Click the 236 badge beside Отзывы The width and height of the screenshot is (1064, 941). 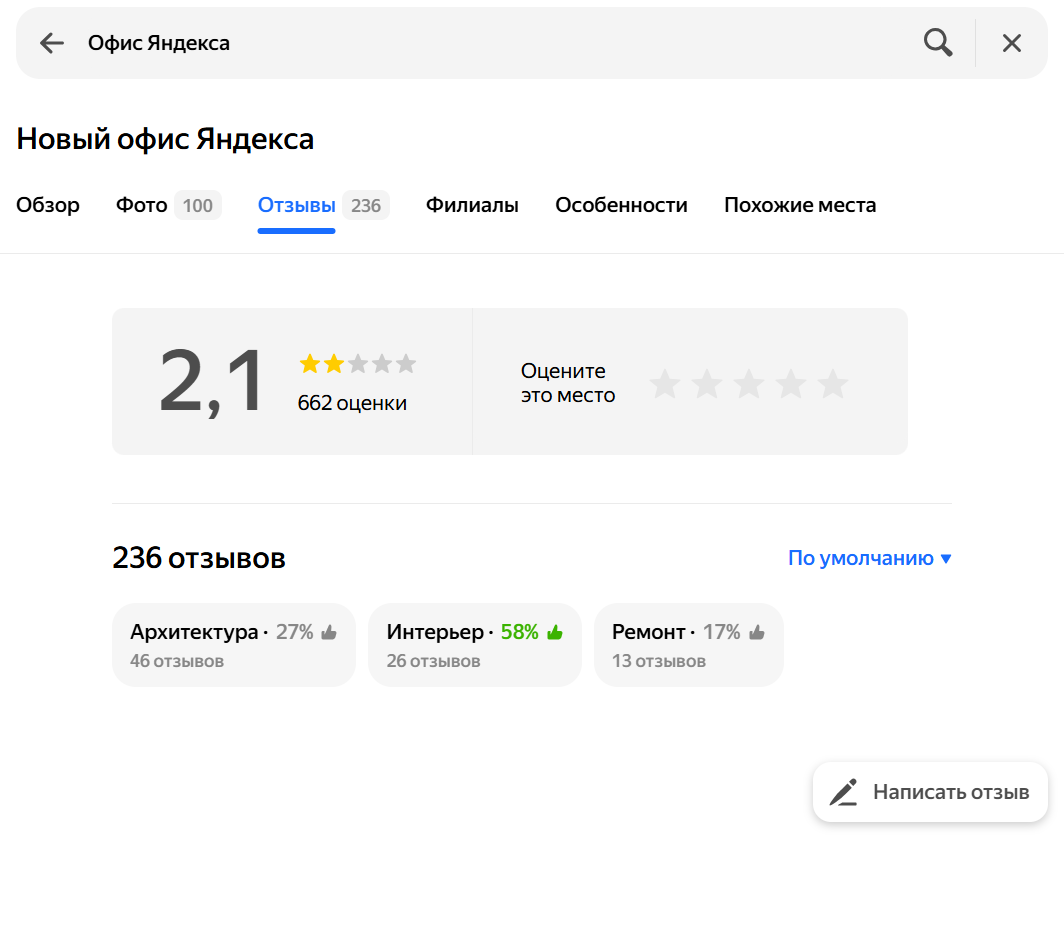coord(366,206)
